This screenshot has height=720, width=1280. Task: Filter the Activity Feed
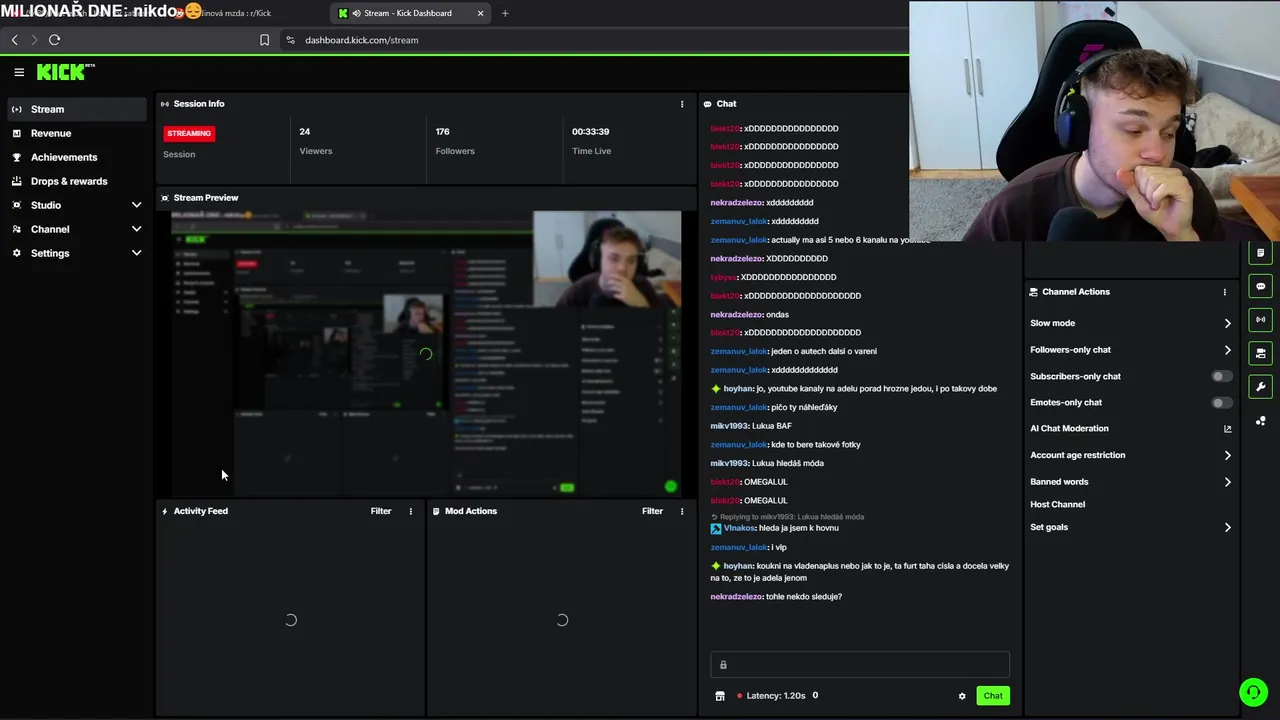[x=381, y=511]
